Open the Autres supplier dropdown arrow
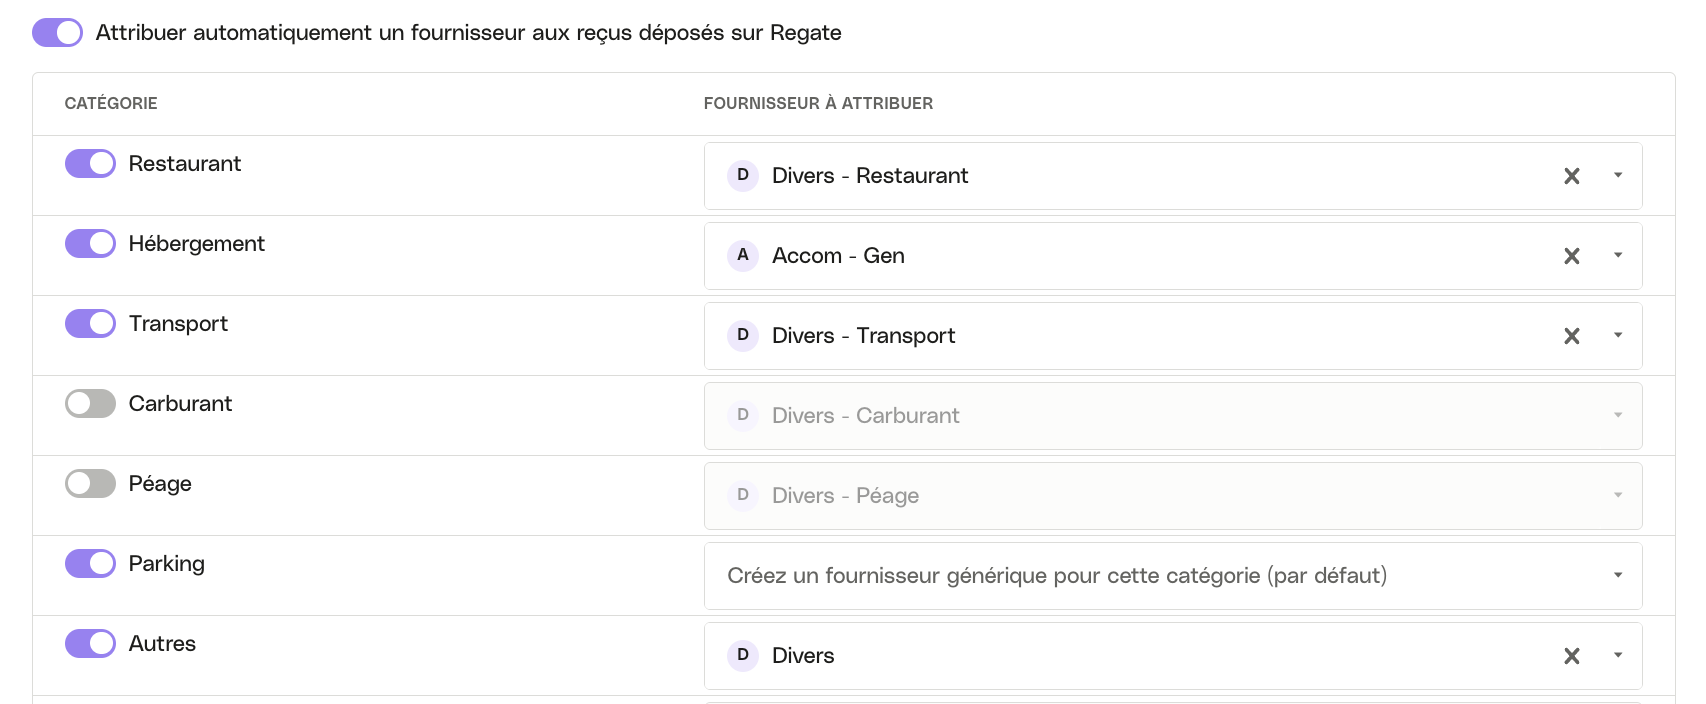1706x704 pixels. click(1617, 656)
